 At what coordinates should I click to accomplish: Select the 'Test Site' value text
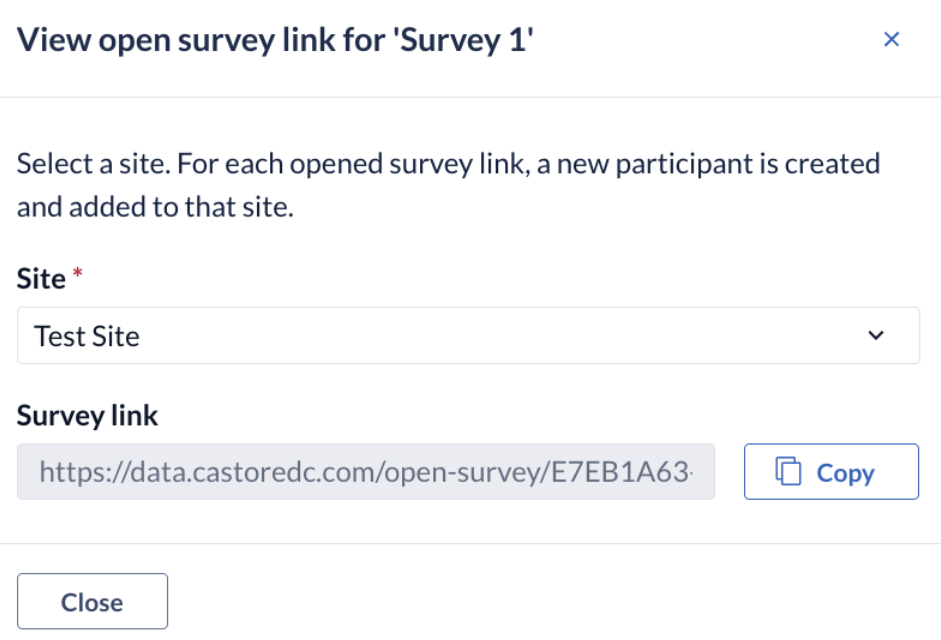coord(87,336)
